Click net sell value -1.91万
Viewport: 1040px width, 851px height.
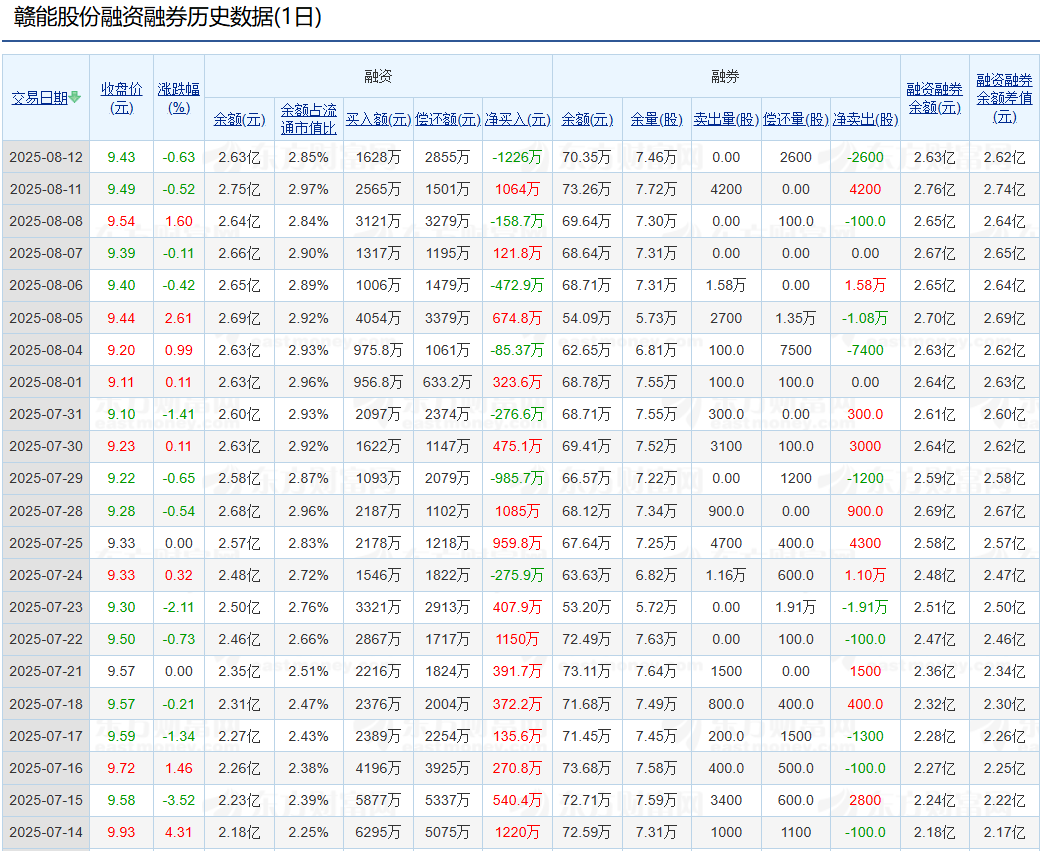click(866, 607)
